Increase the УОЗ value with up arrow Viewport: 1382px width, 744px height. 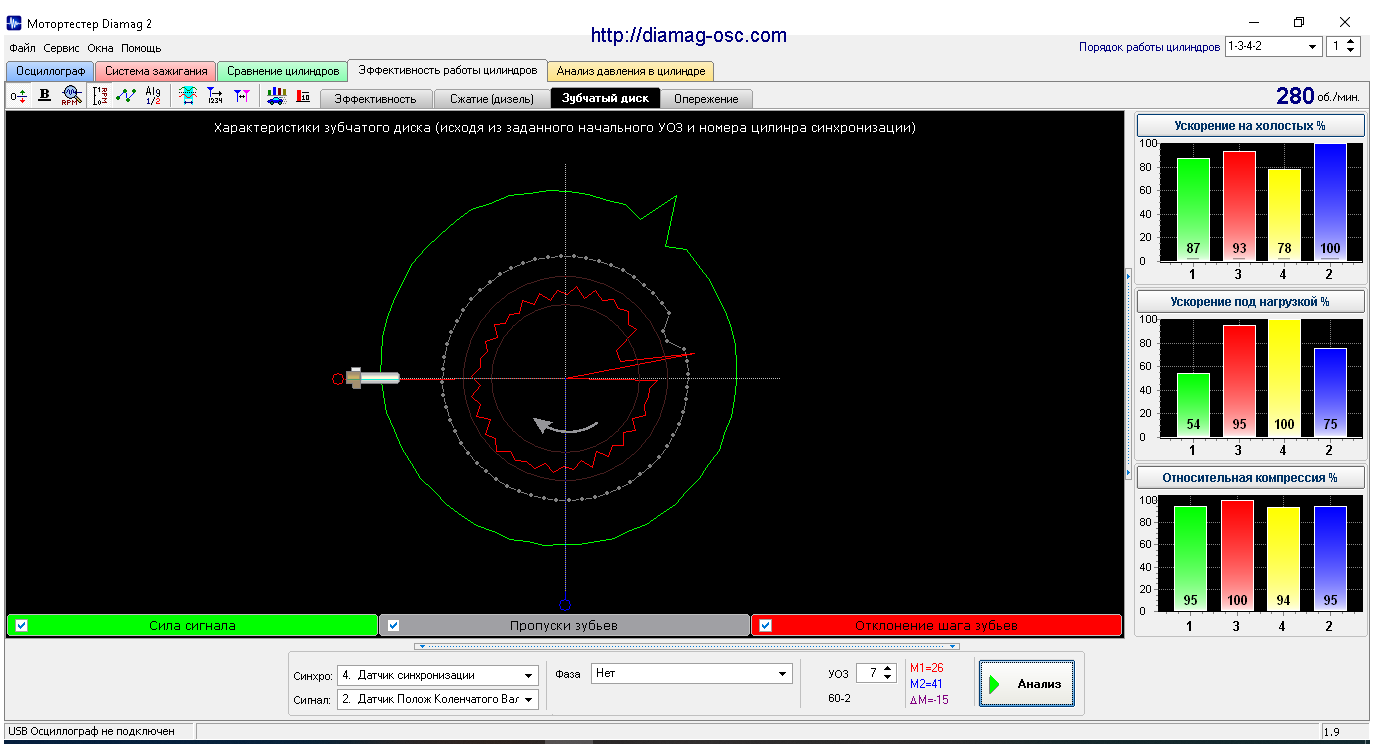pyautogui.click(x=887, y=669)
